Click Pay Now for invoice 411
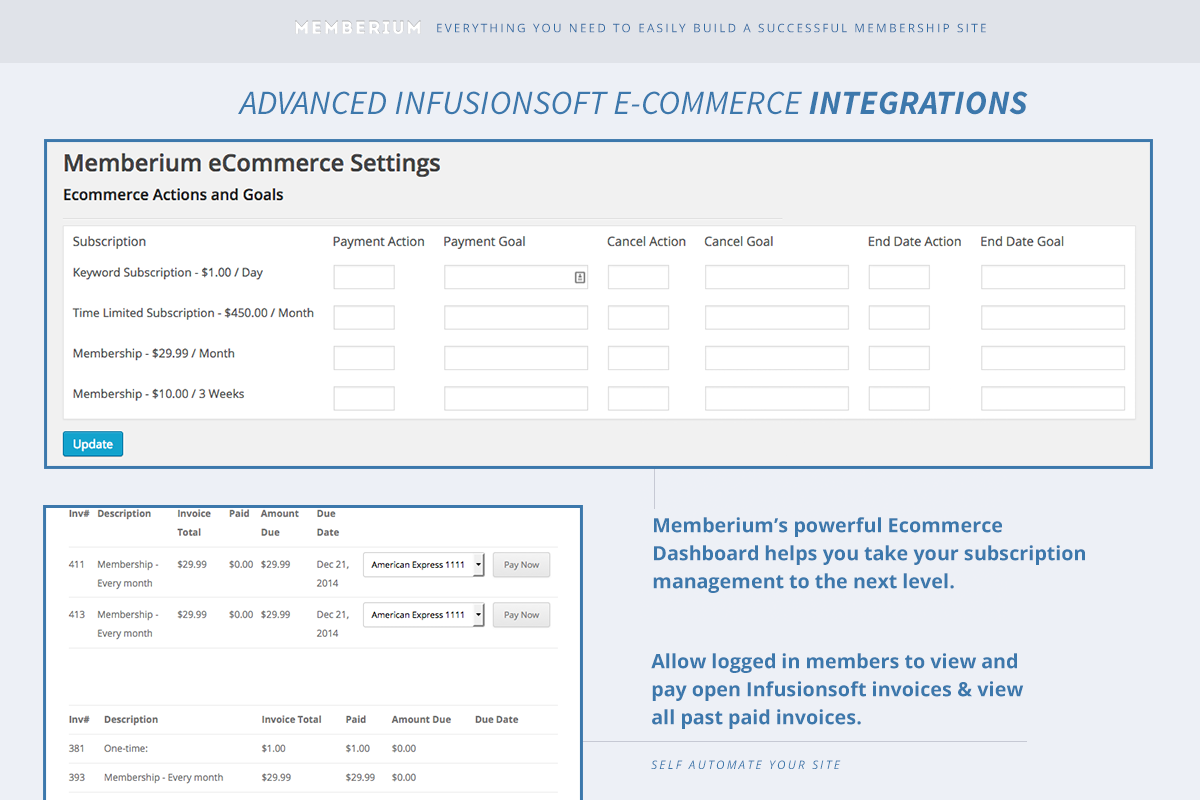Viewport: 1200px width, 800px height. 521,564
